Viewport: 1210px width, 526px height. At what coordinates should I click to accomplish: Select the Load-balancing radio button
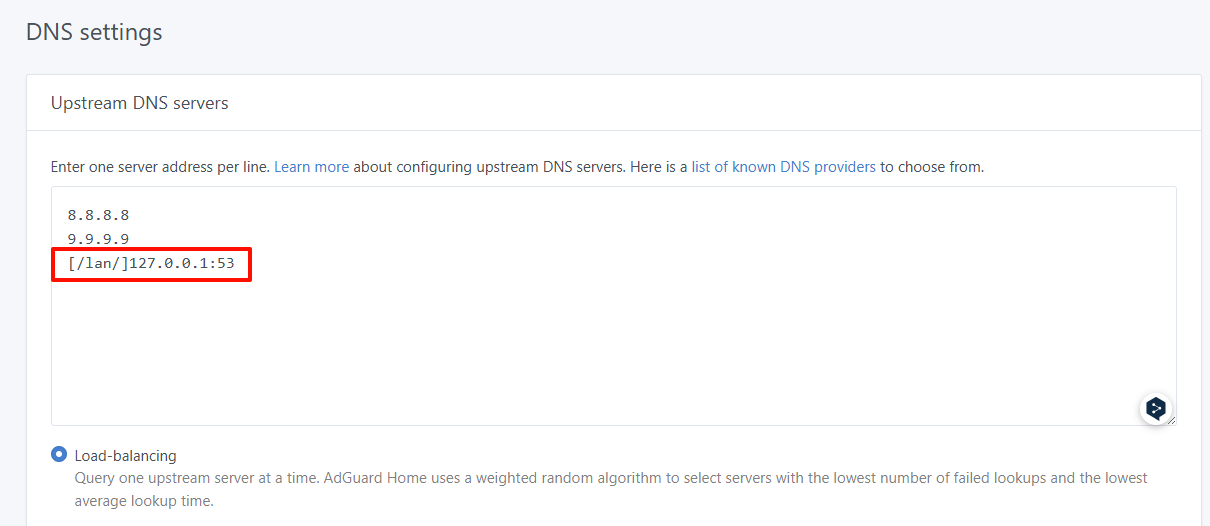point(59,455)
